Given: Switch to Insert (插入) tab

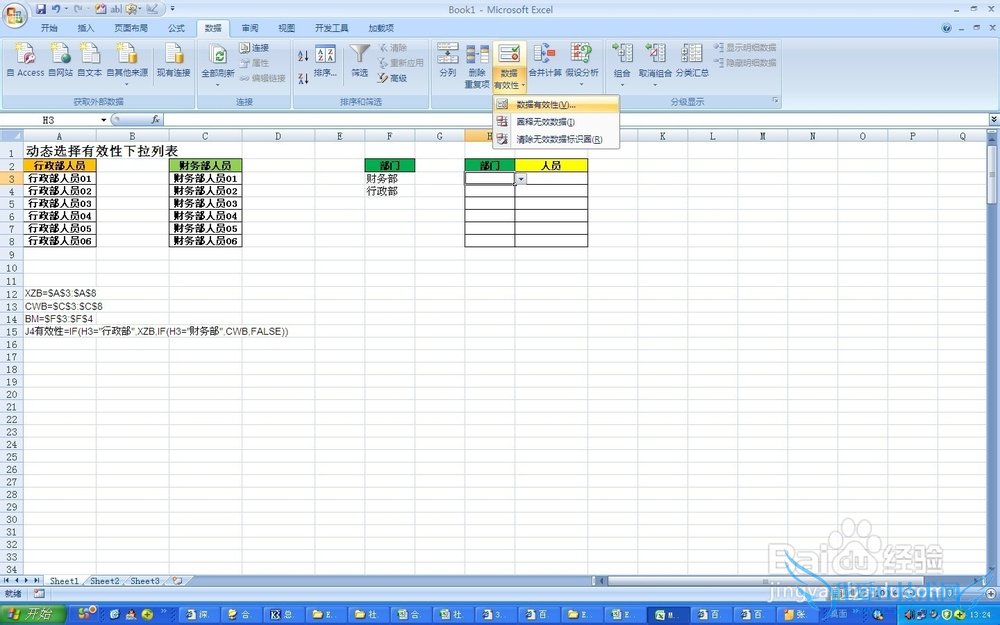Looking at the screenshot, I should [85, 28].
